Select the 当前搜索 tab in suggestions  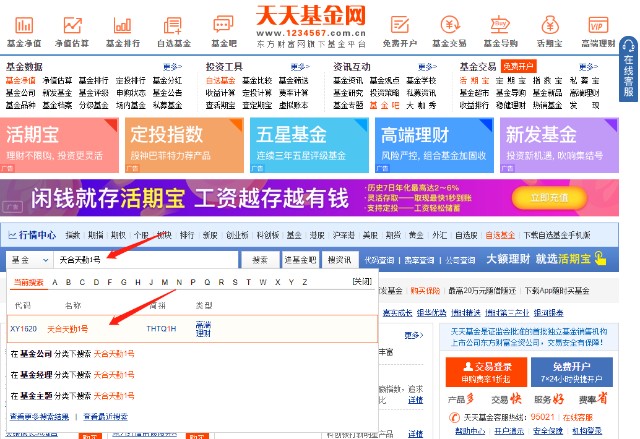pyautogui.click(x=28, y=282)
